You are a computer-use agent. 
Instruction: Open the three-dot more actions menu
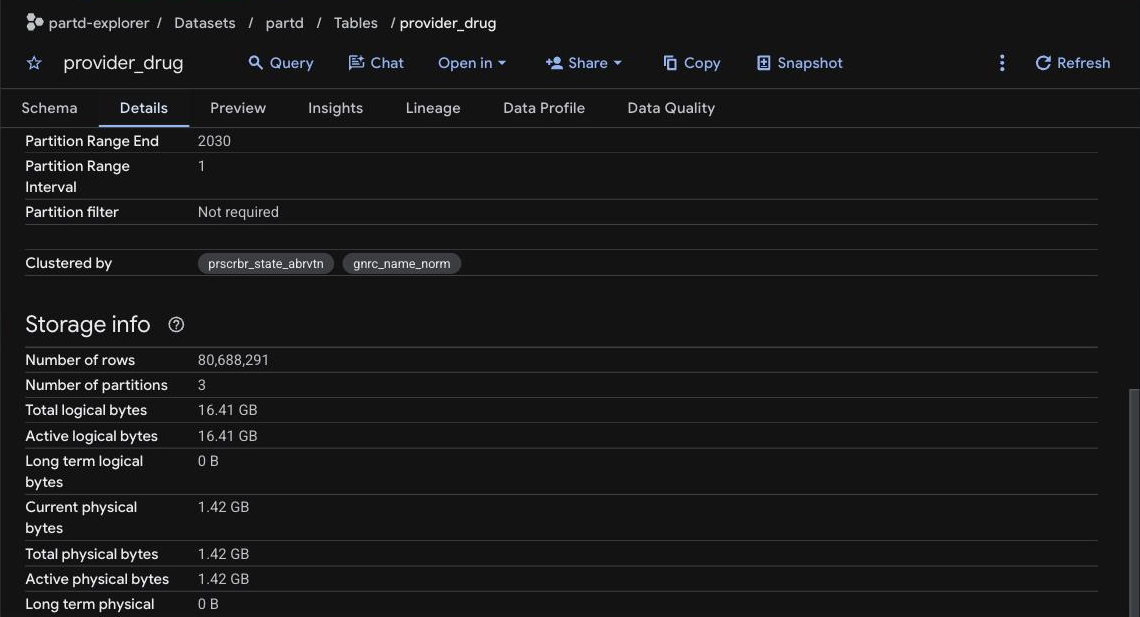pos(1002,63)
